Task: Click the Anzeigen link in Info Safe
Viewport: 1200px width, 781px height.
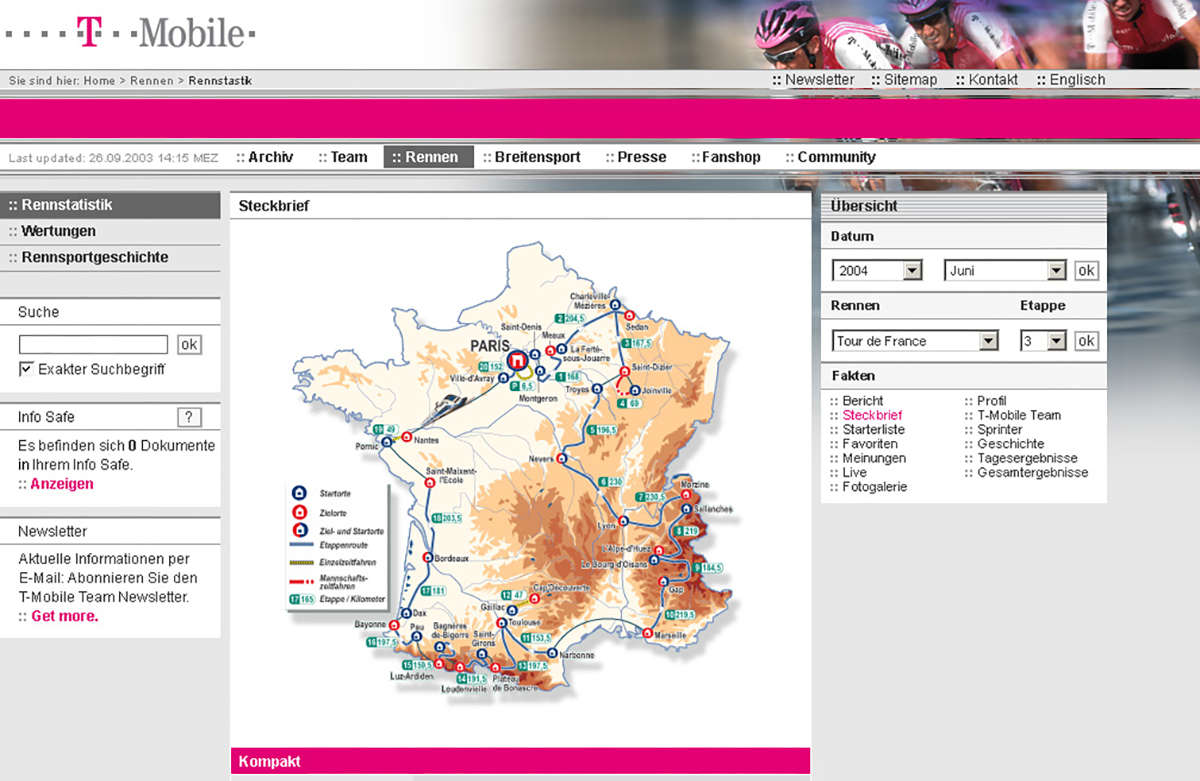Action: [61, 484]
